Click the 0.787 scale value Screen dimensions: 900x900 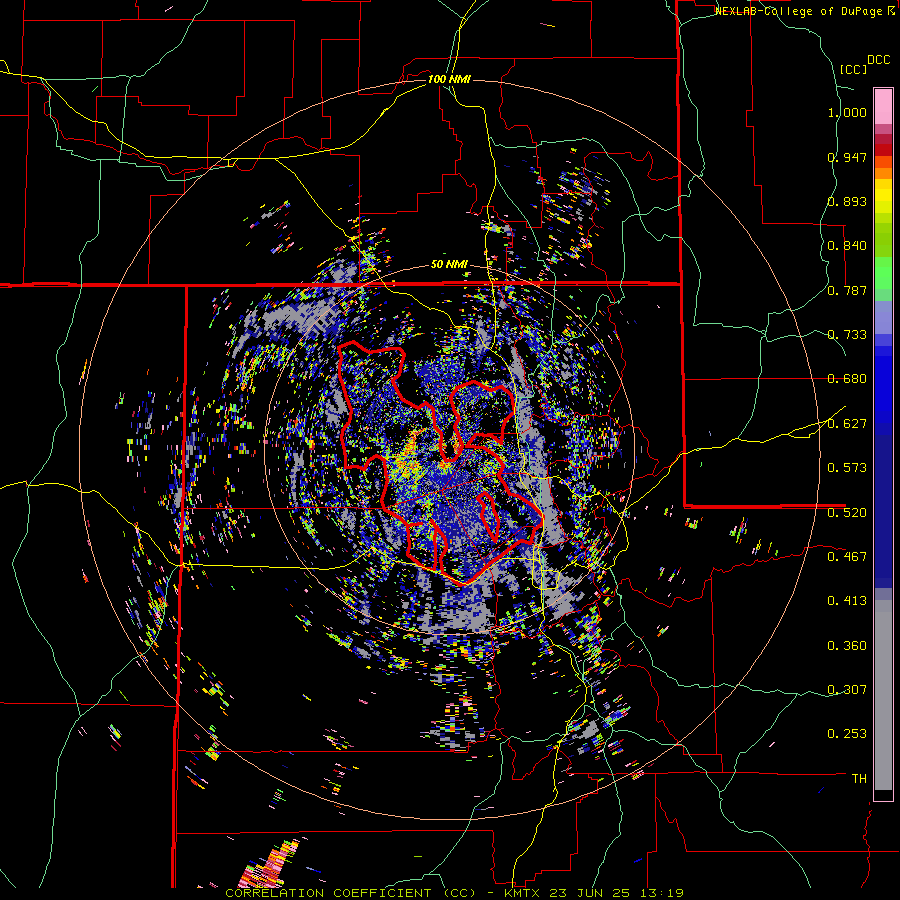(847, 290)
